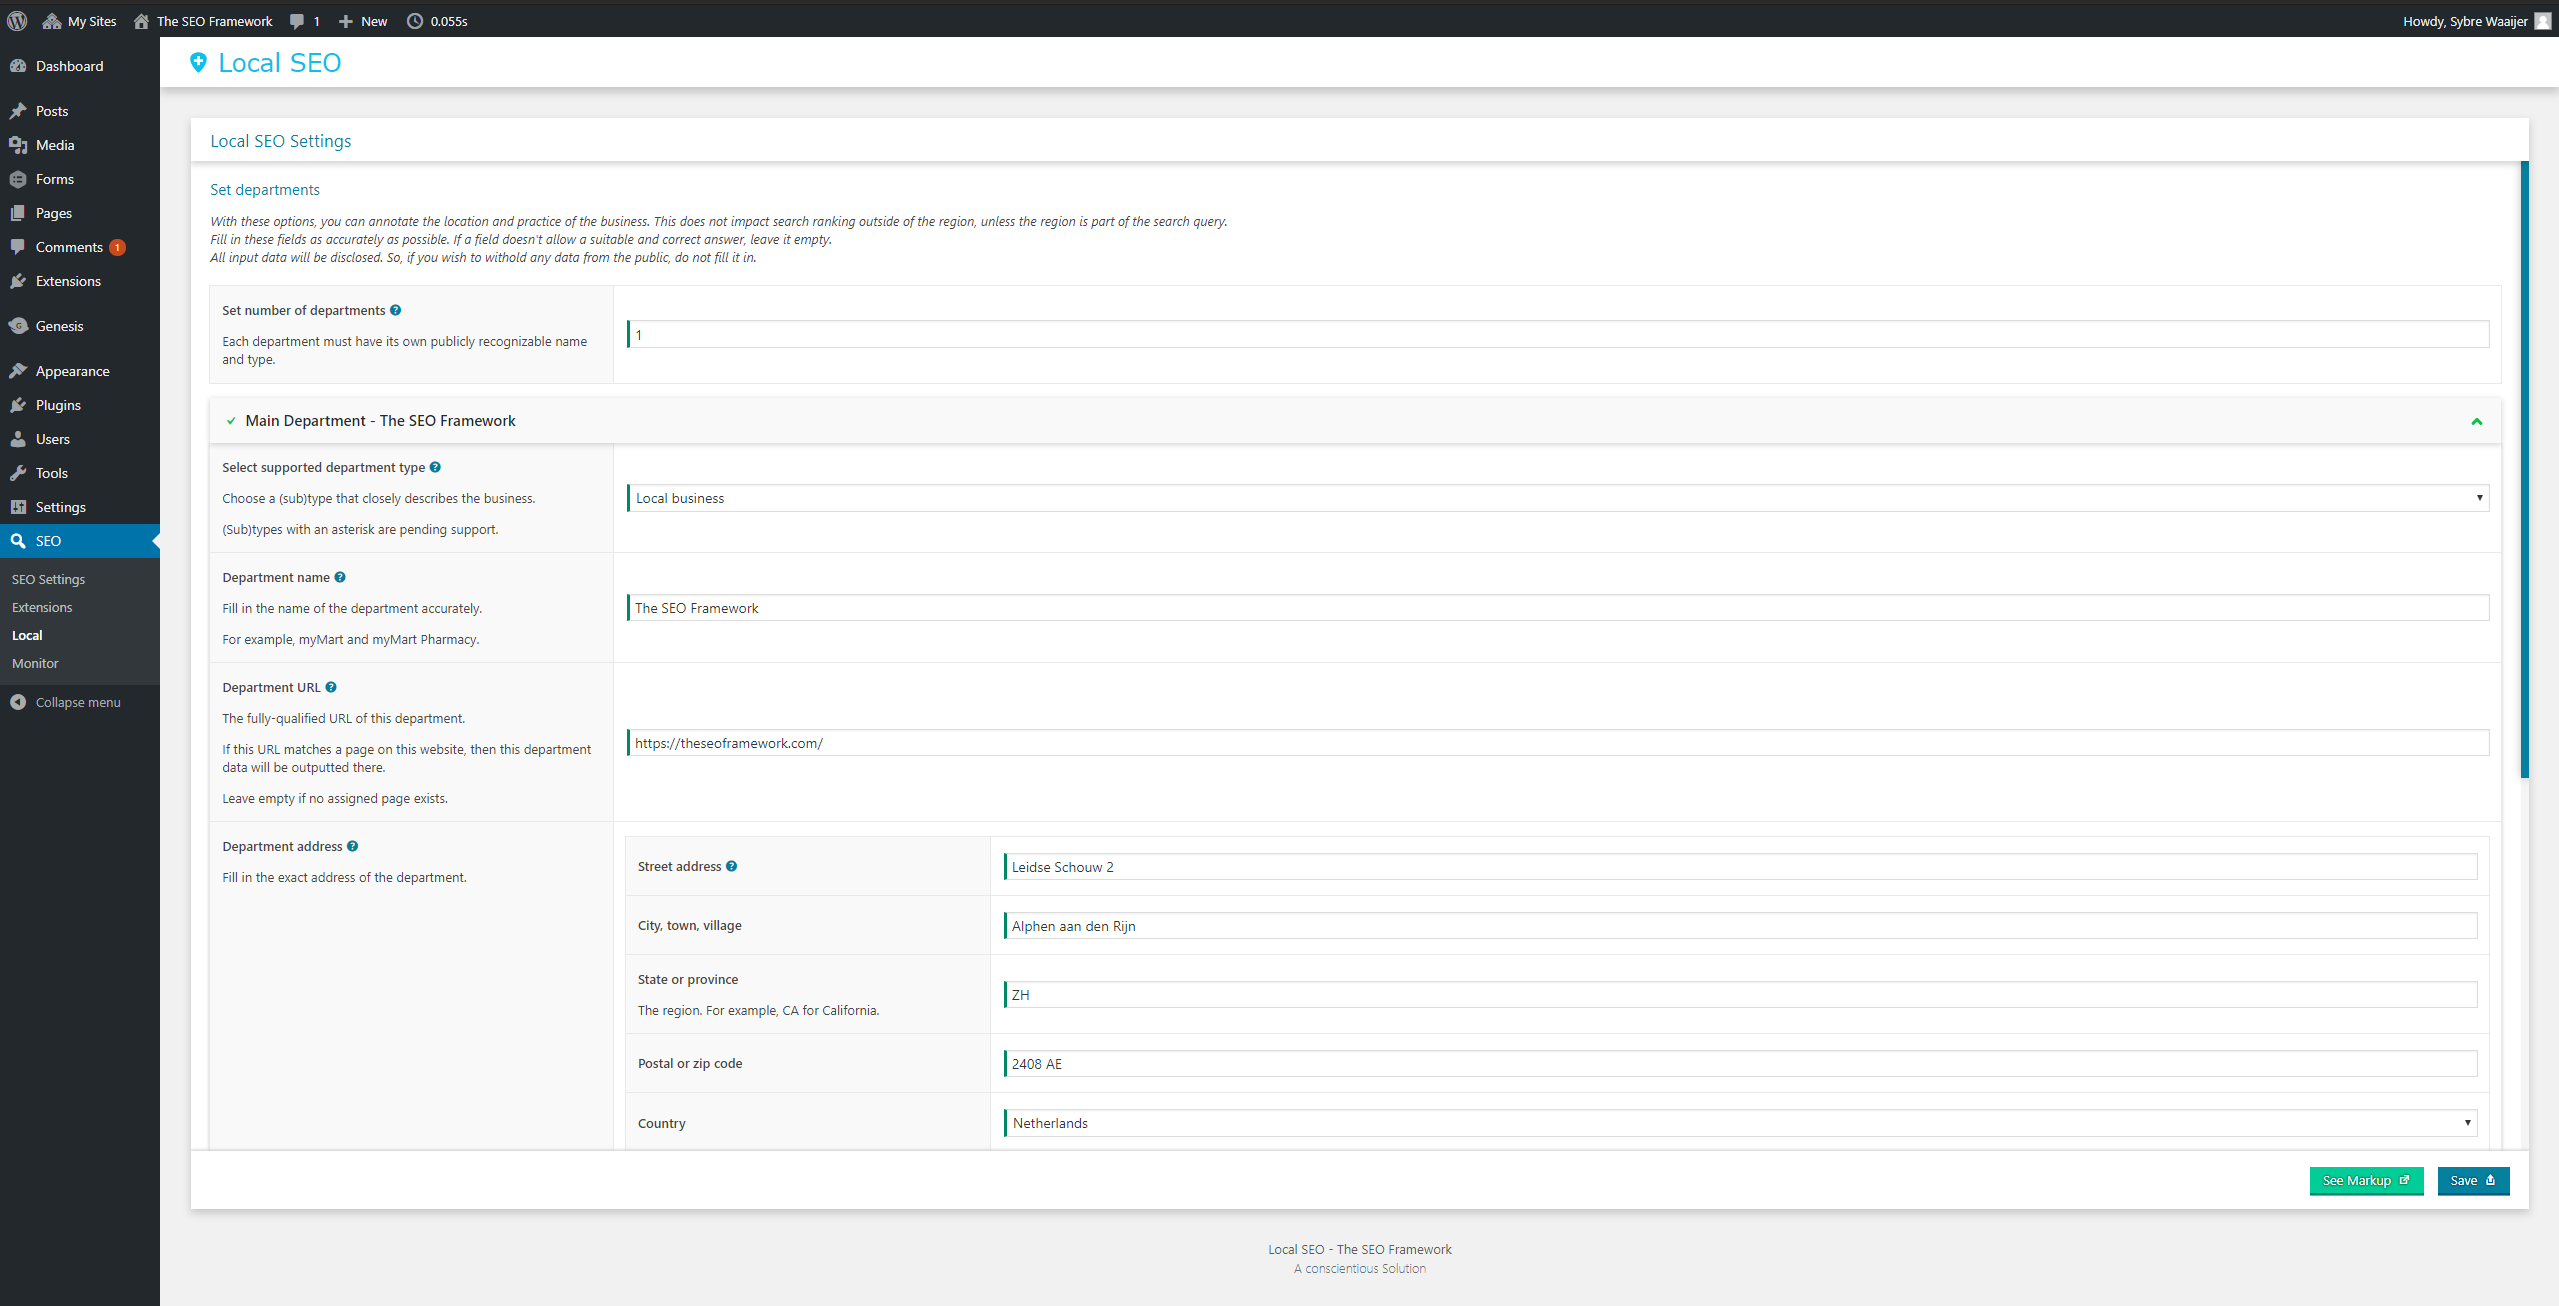Click the help icon beside Set number of departments
The width and height of the screenshot is (2559, 1306).
(x=396, y=310)
